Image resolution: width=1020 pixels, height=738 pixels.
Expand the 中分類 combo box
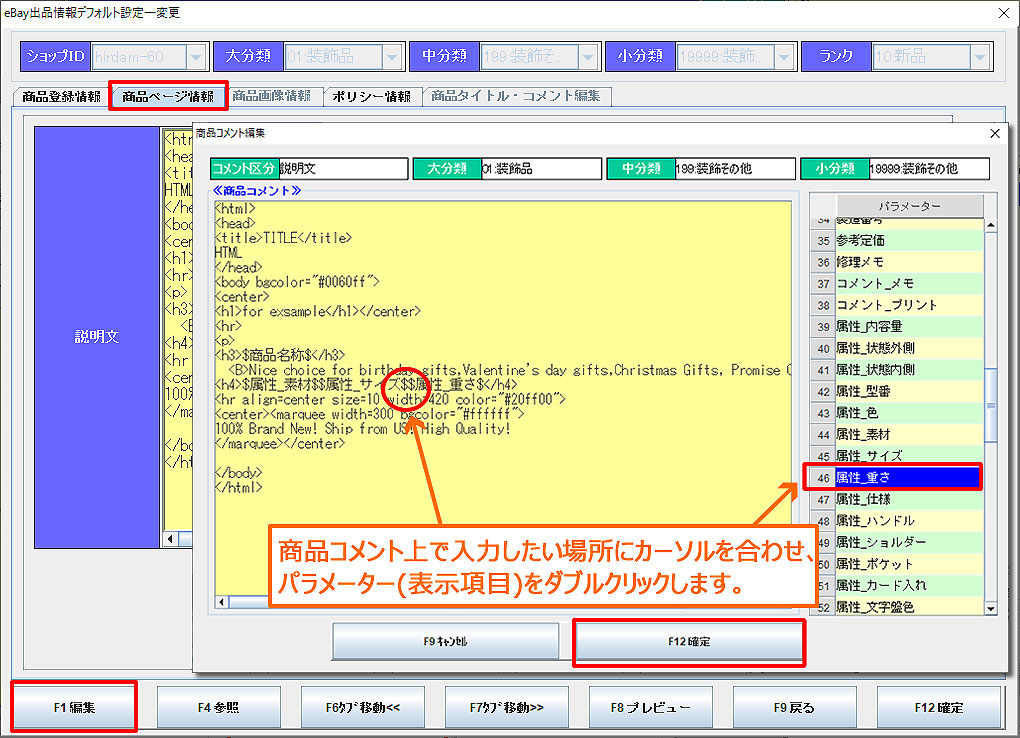tap(587, 57)
